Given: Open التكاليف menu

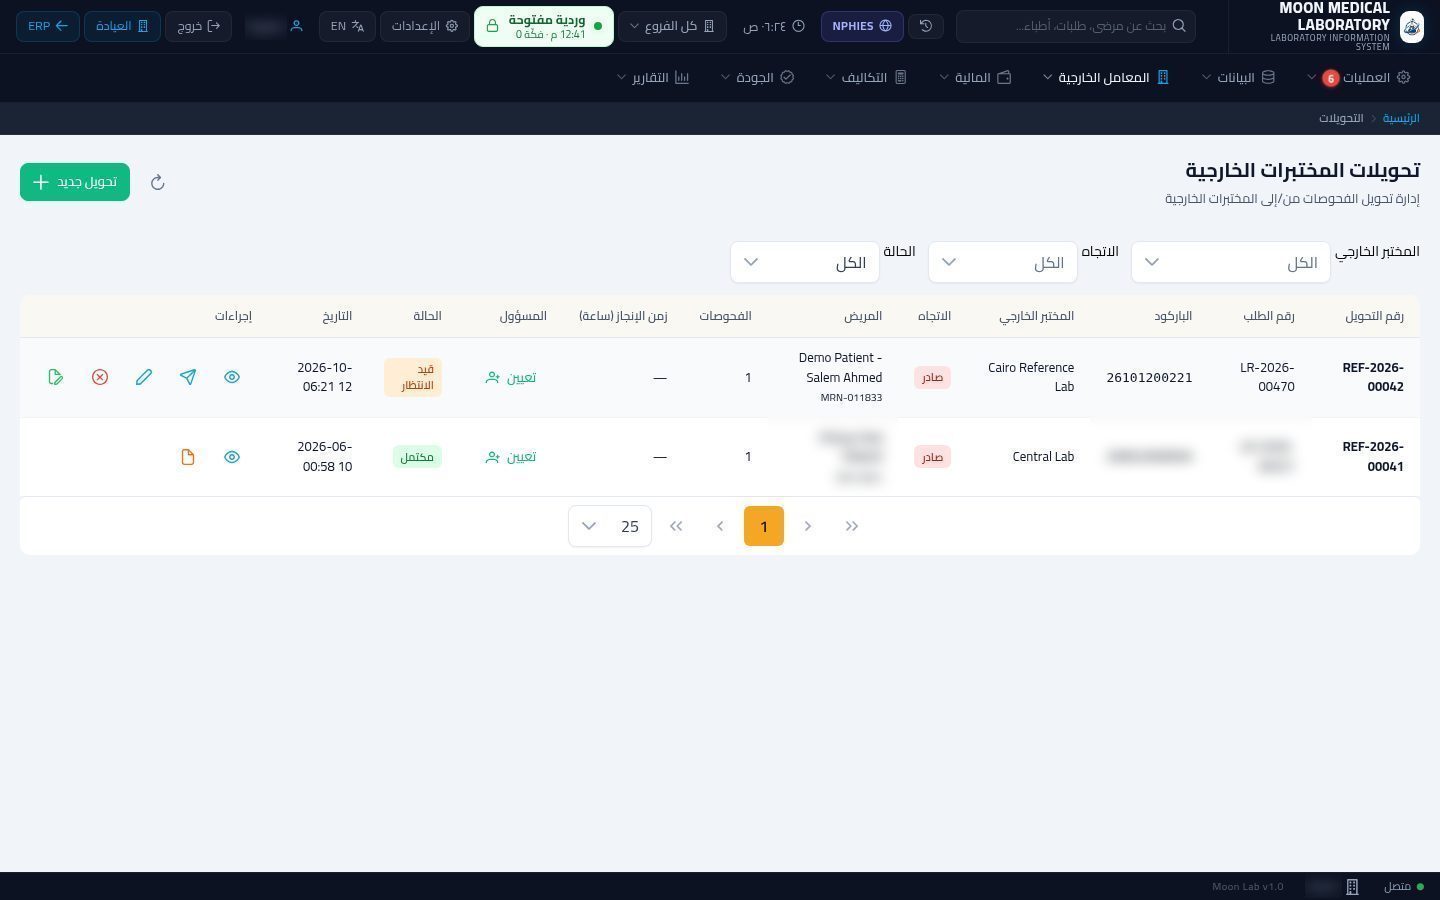Looking at the screenshot, I should pos(866,77).
